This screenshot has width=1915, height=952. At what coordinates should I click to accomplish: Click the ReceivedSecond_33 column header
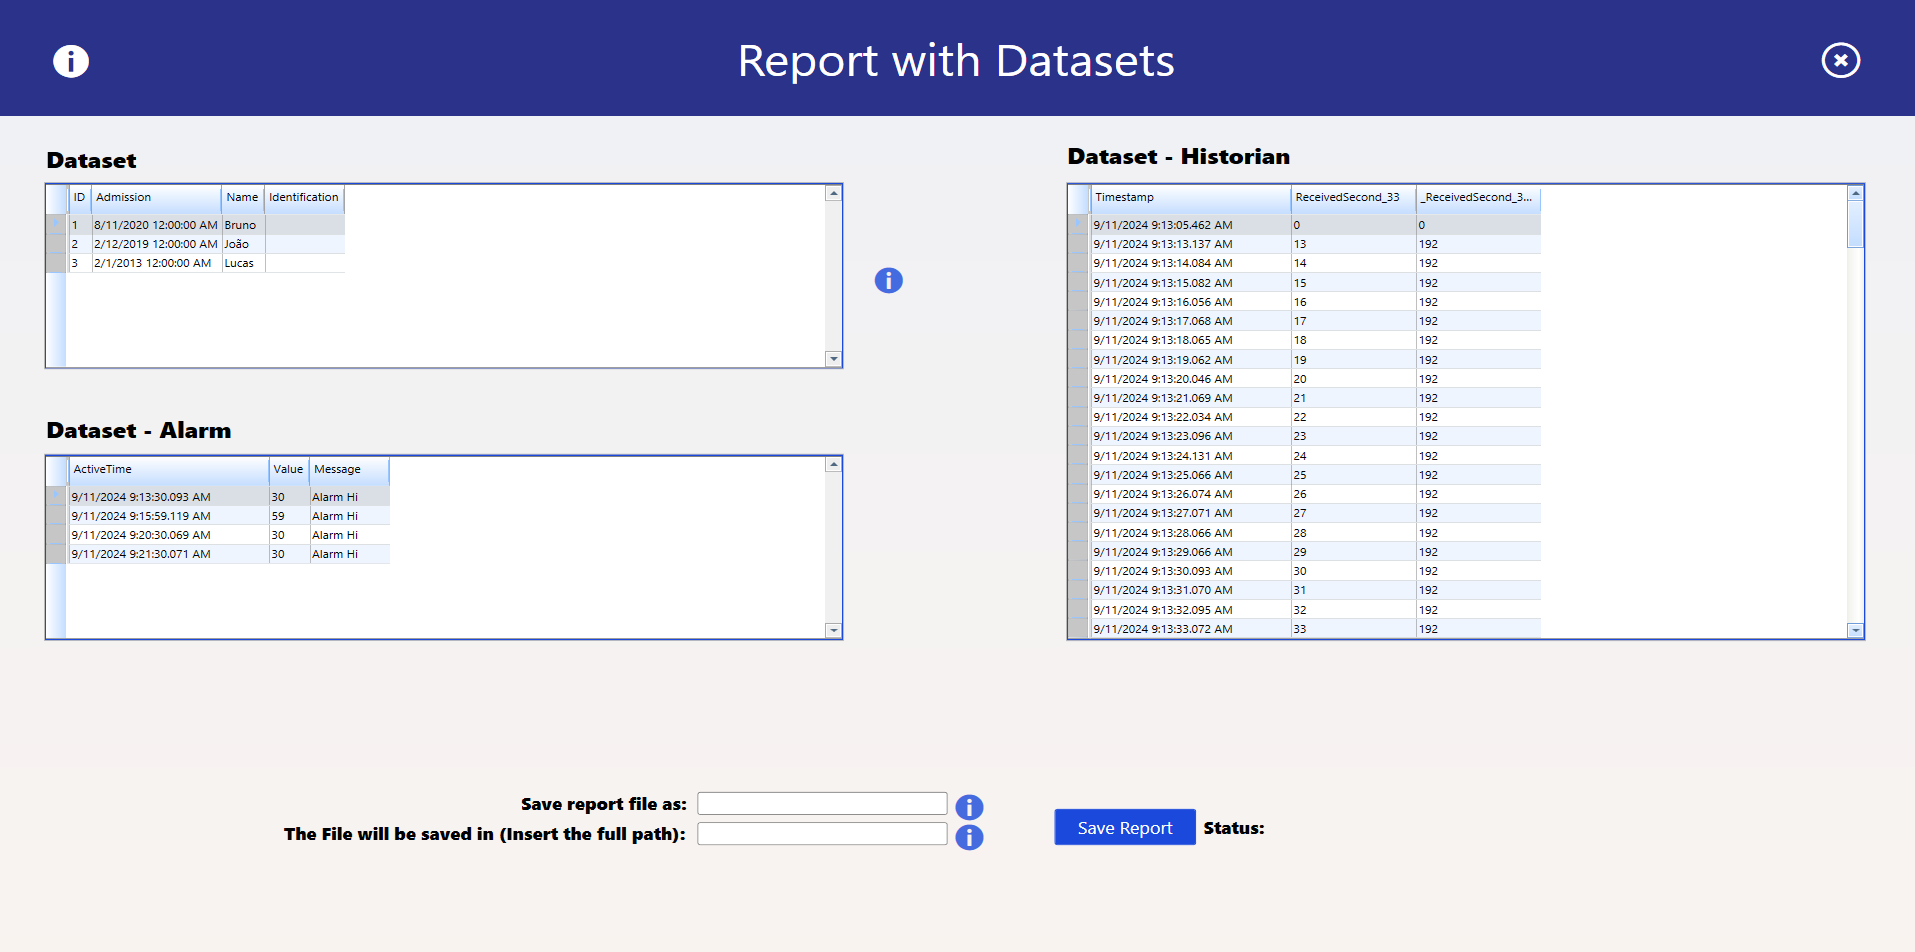point(1352,198)
